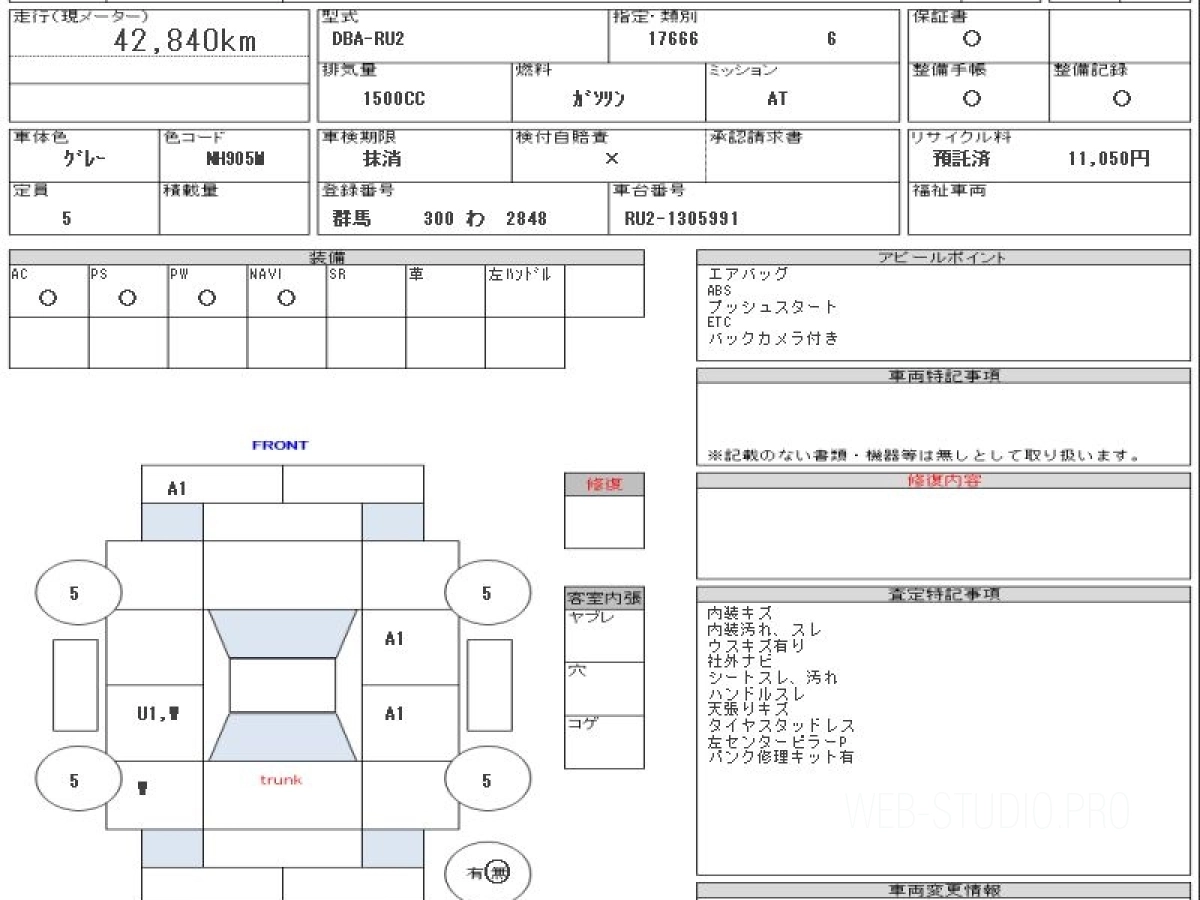The height and width of the screenshot is (900, 1200).
Task: Click the コゲ interior cell
Action: pyautogui.click(x=604, y=742)
